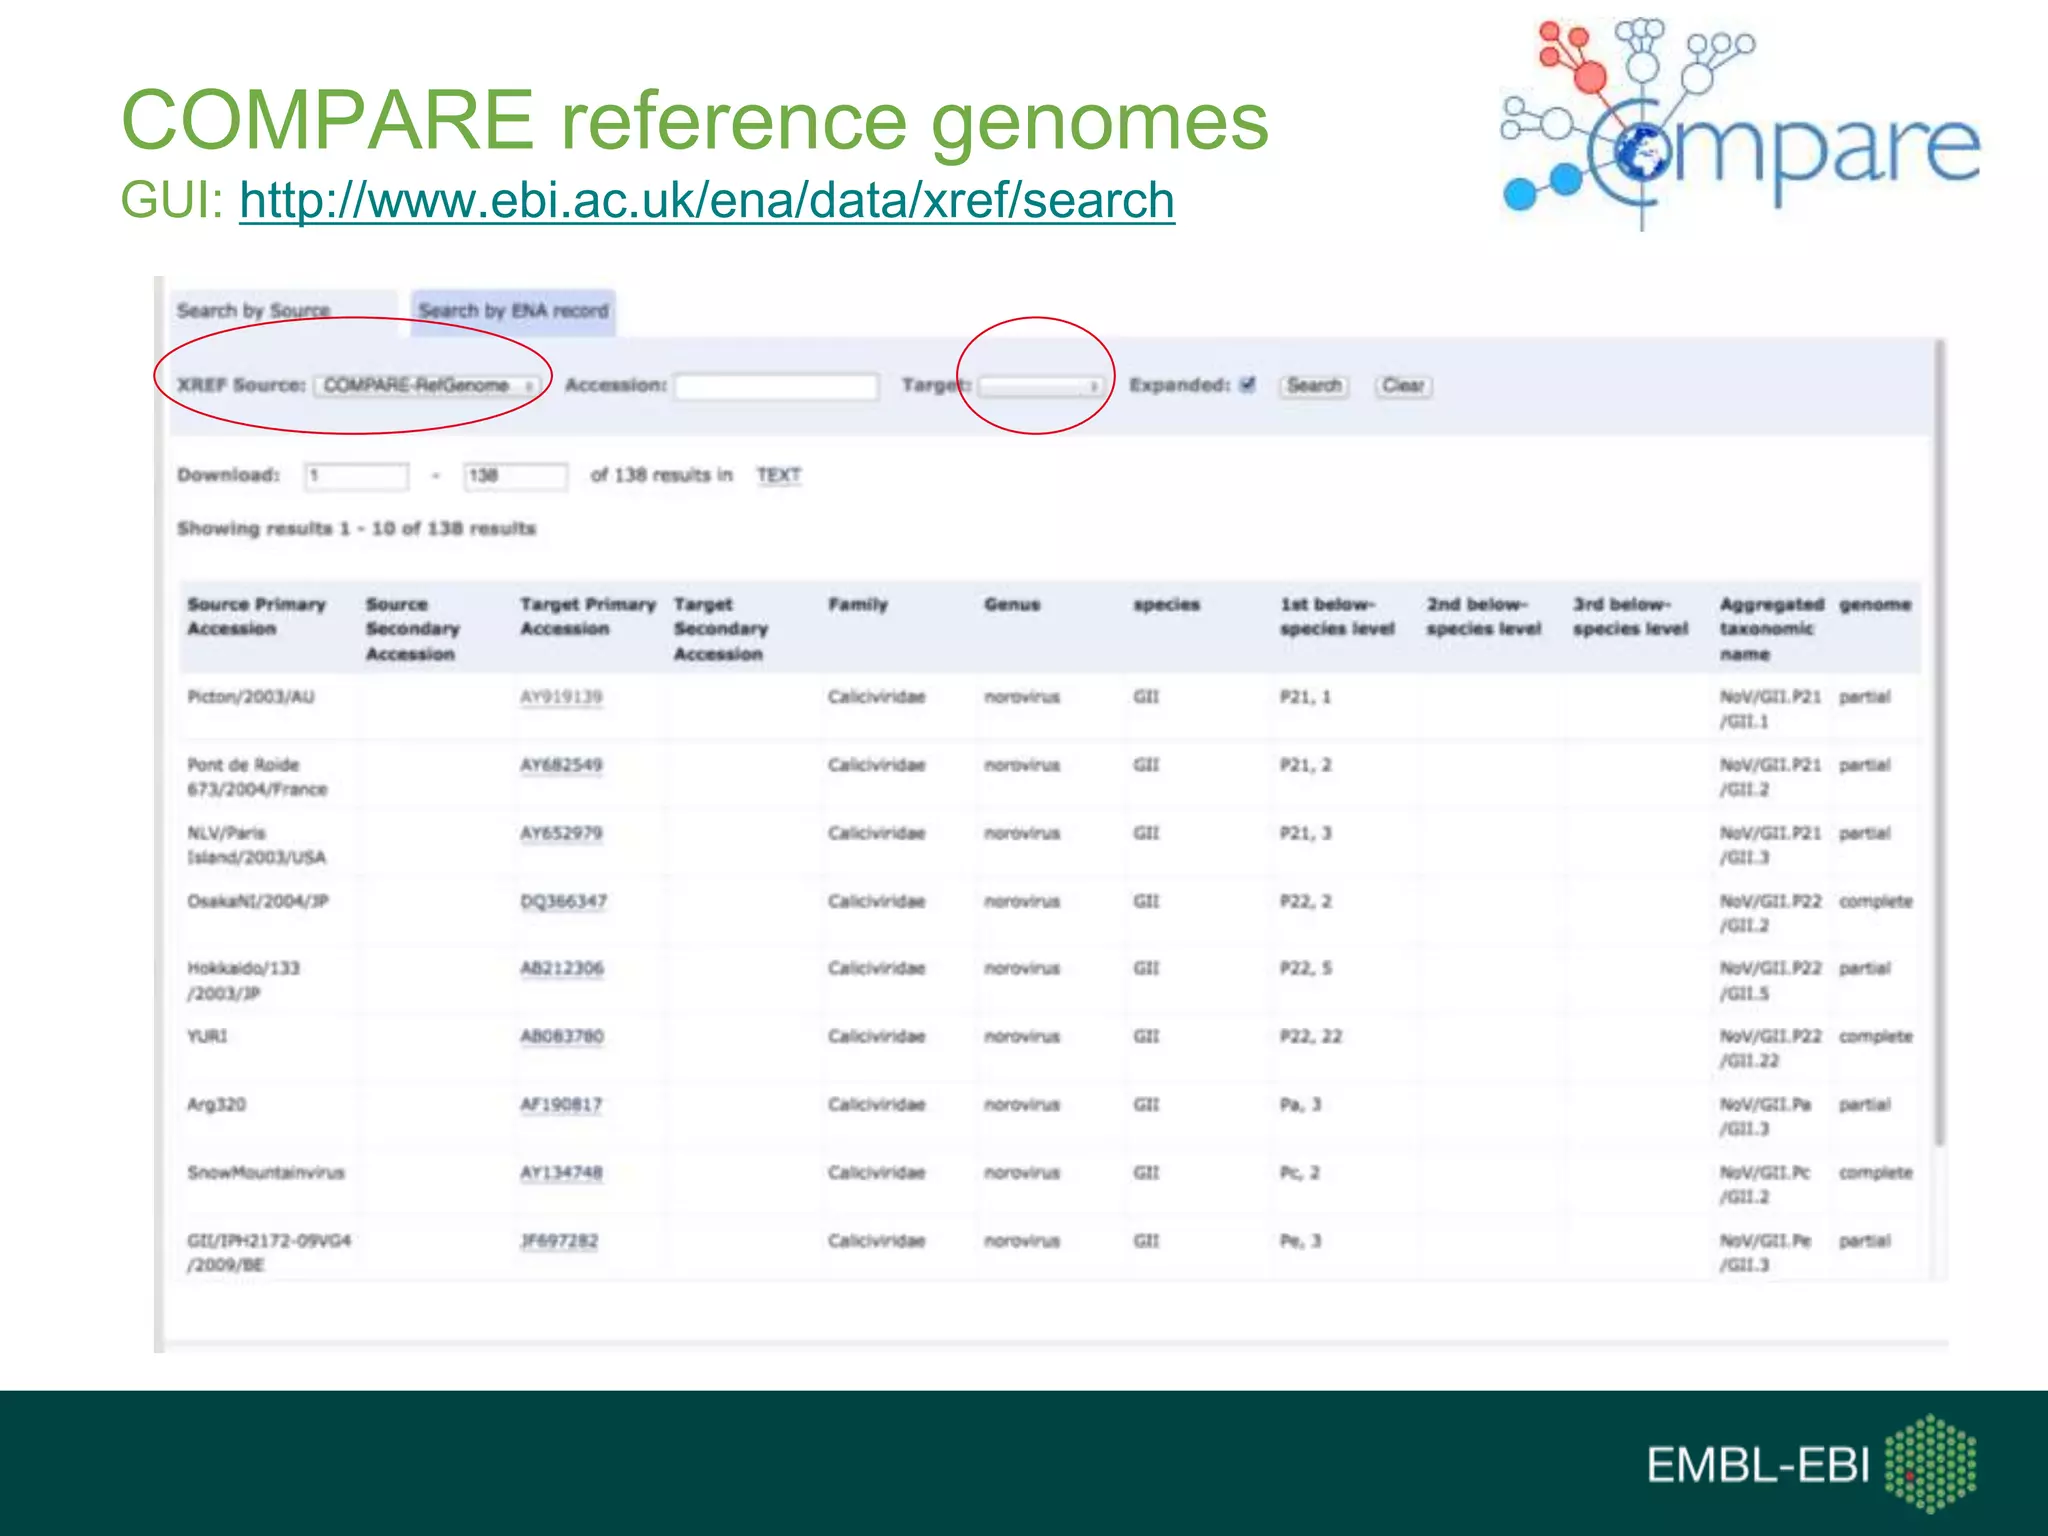Screen dimensions: 2048x1536
Task: Switch to Search by ENA record tab
Action: [x=513, y=311]
